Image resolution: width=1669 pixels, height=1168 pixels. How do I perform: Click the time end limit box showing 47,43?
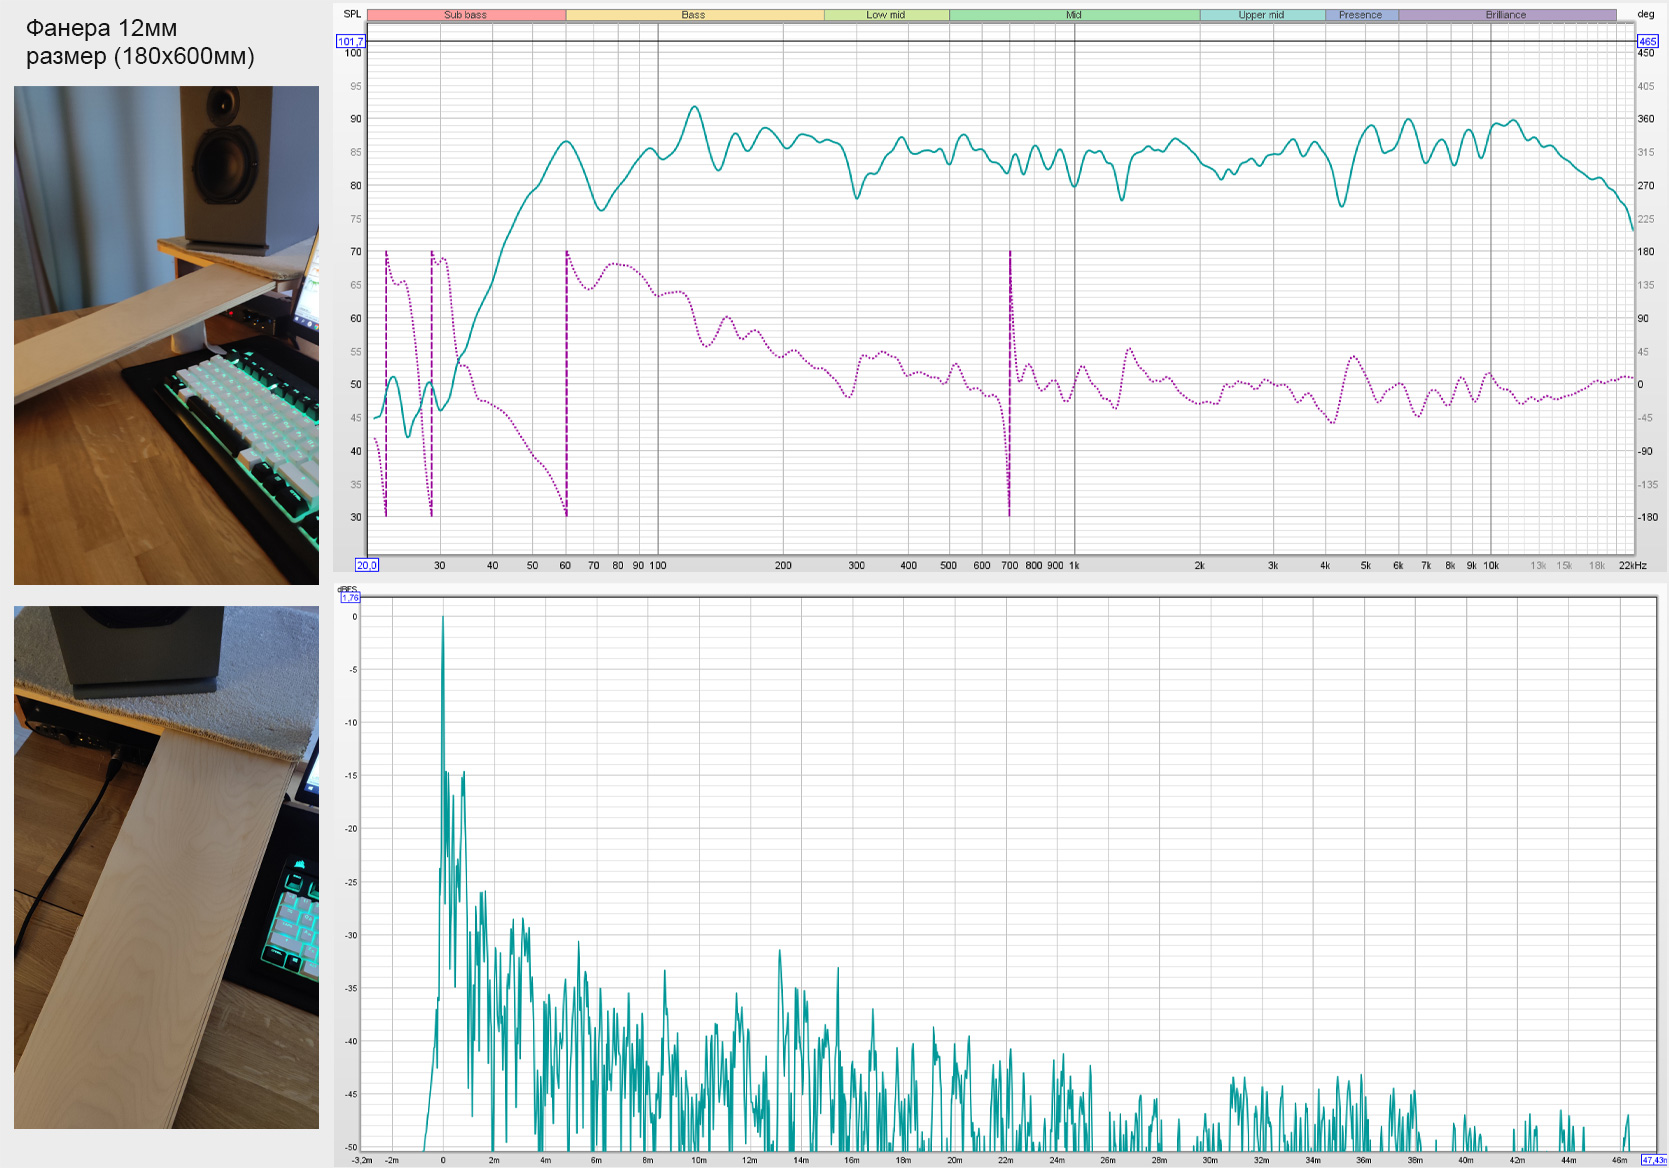coord(1654,1160)
